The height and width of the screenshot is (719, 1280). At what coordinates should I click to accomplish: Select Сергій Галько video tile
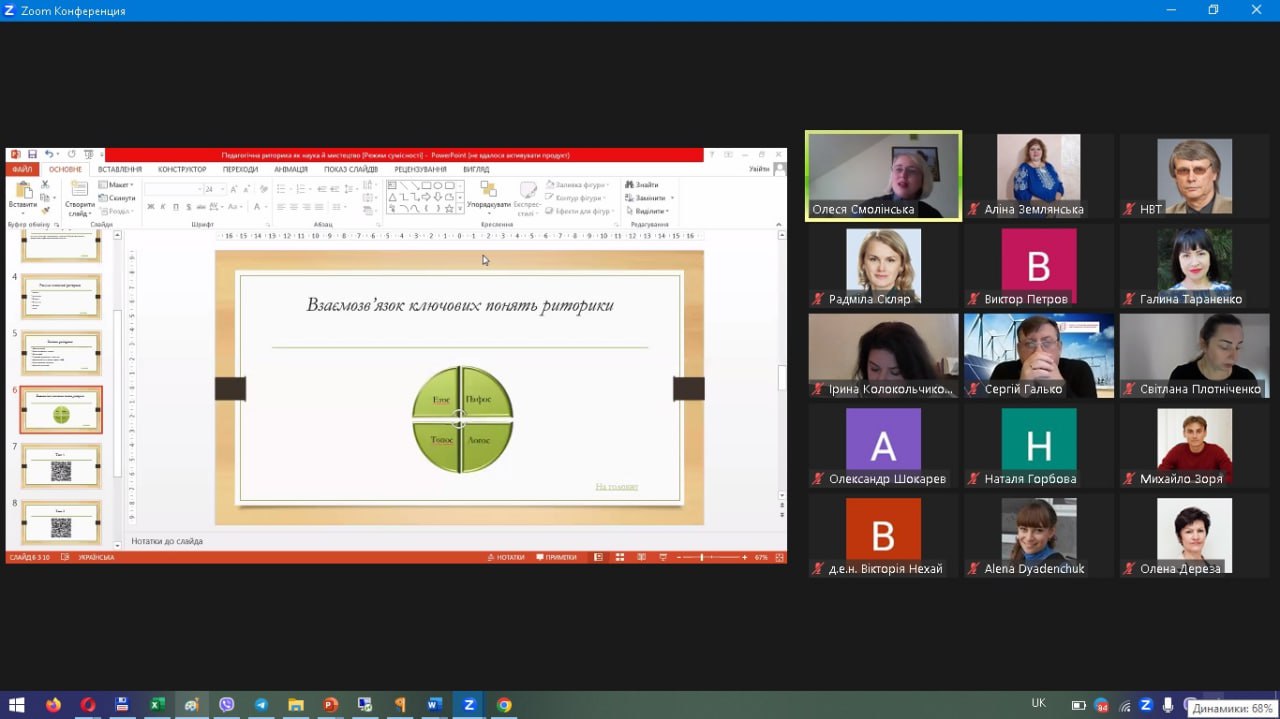[x=1039, y=355]
